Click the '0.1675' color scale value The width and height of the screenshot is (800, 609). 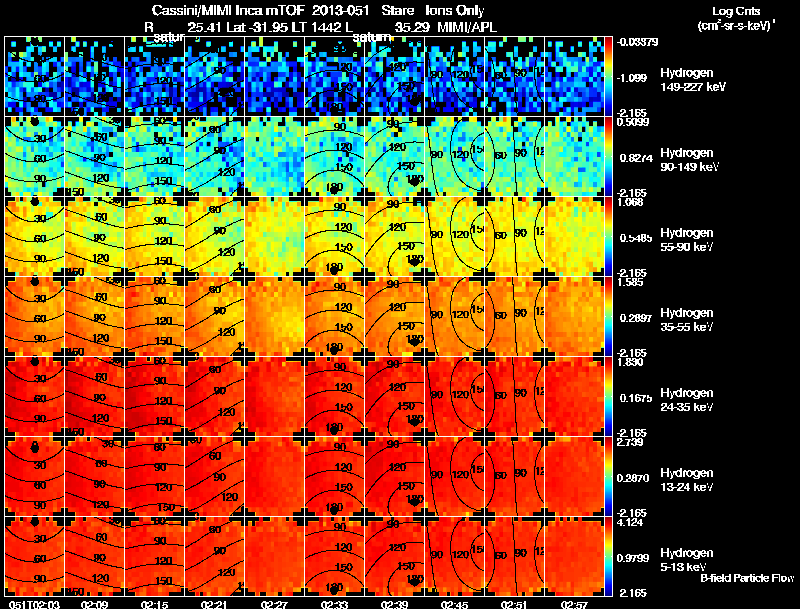tap(636, 398)
